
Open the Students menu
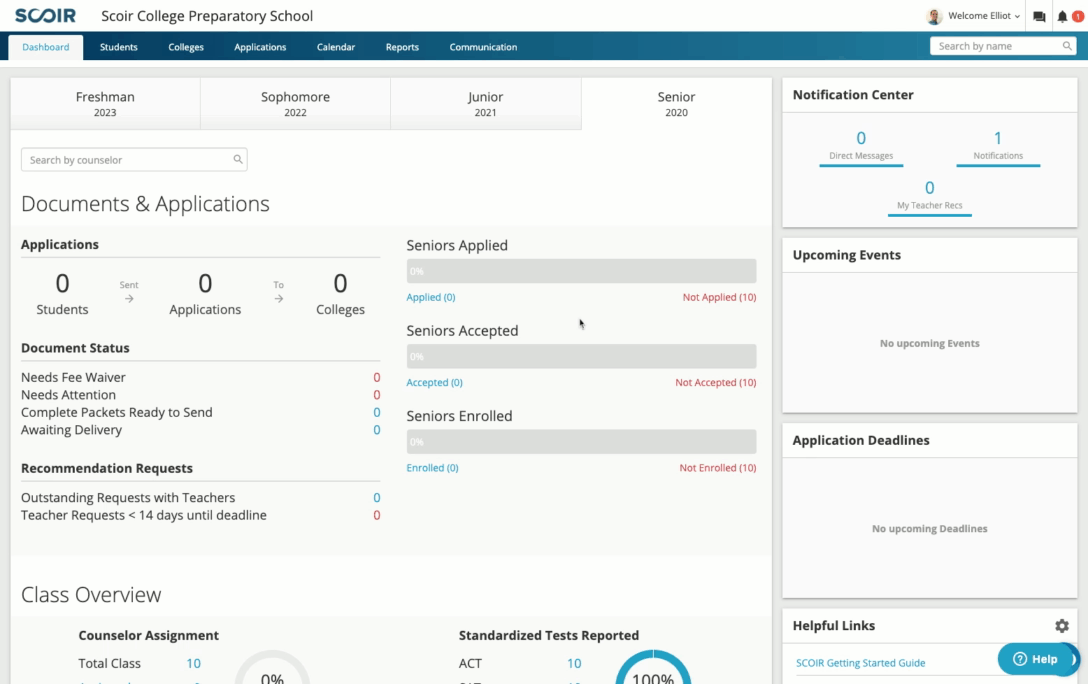[x=119, y=47]
